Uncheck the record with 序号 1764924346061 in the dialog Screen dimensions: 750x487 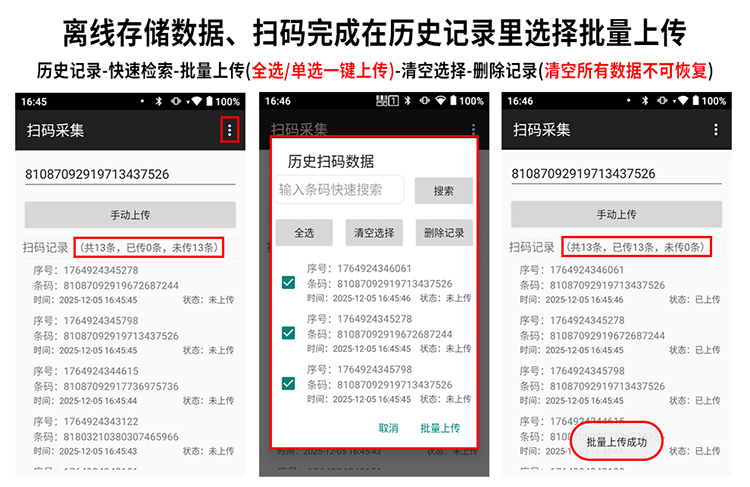point(288,283)
